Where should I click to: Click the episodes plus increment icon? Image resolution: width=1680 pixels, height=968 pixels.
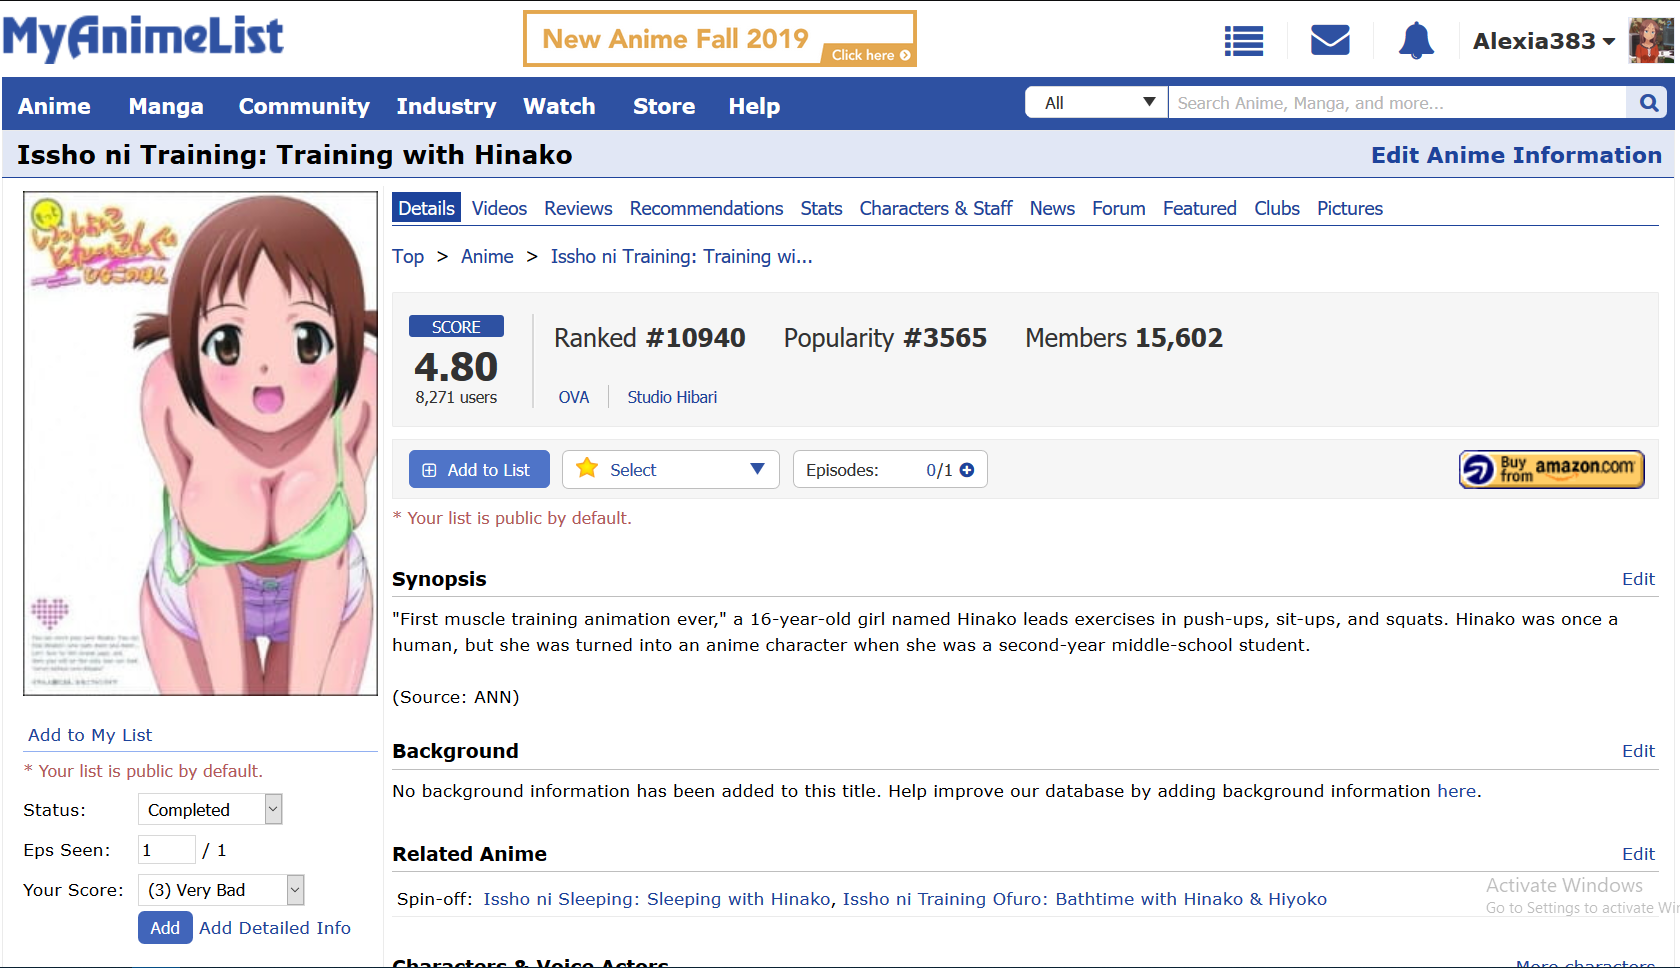pyautogui.click(x=967, y=470)
